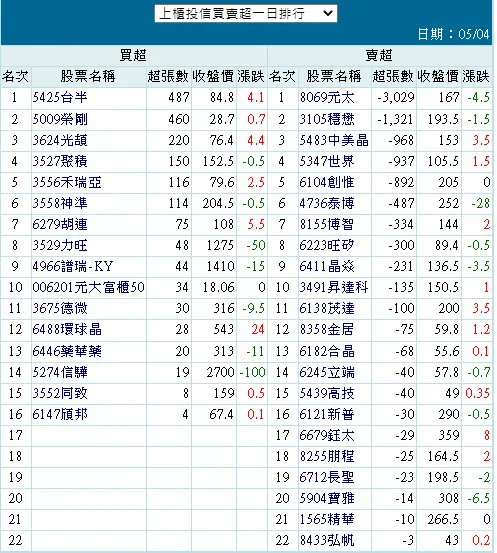View stock 5274信驊
The height and width of the screenshot is (553, 497).
[x=60, y=372]
